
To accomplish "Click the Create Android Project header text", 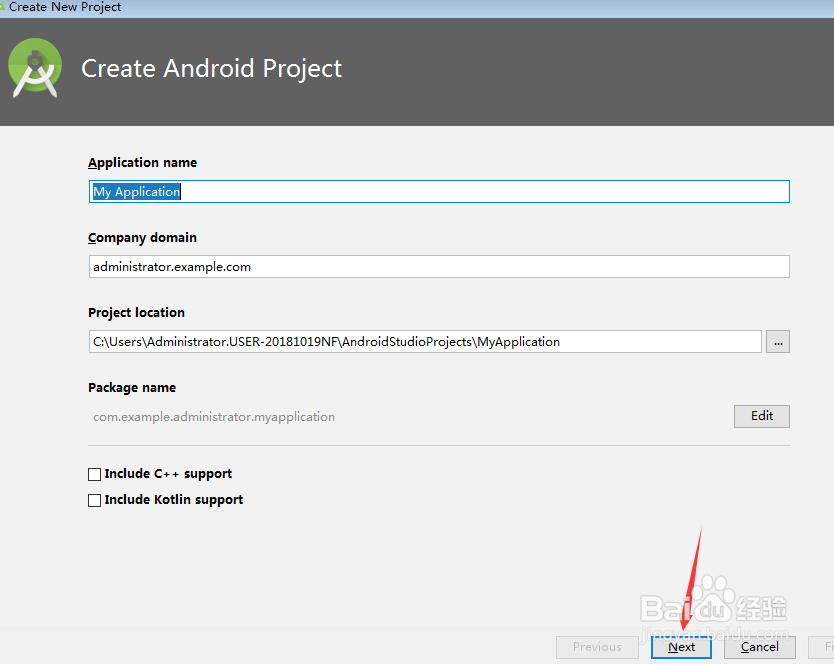I will click(x=211, y=69).
